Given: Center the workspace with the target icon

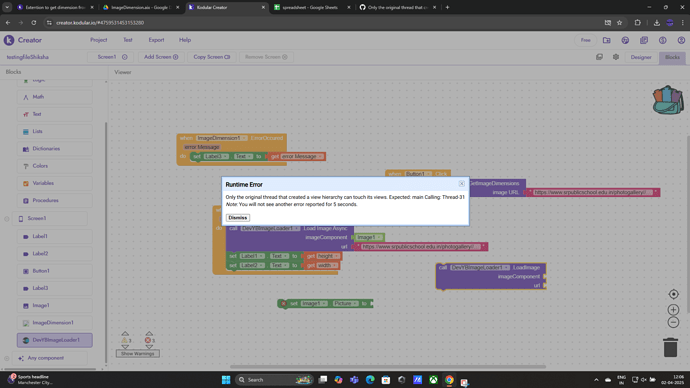Looking at the screenshot, I should click(673, 294).
